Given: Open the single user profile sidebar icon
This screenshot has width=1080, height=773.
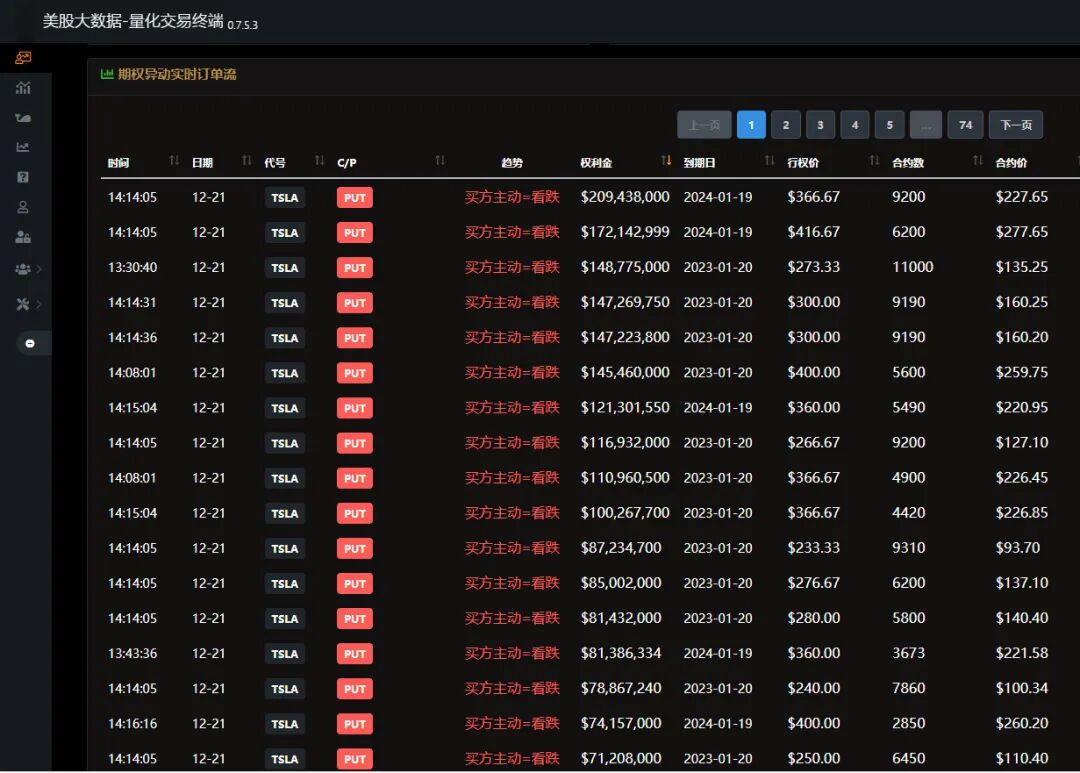Looking at the screenshot, I should coord(23,207).
